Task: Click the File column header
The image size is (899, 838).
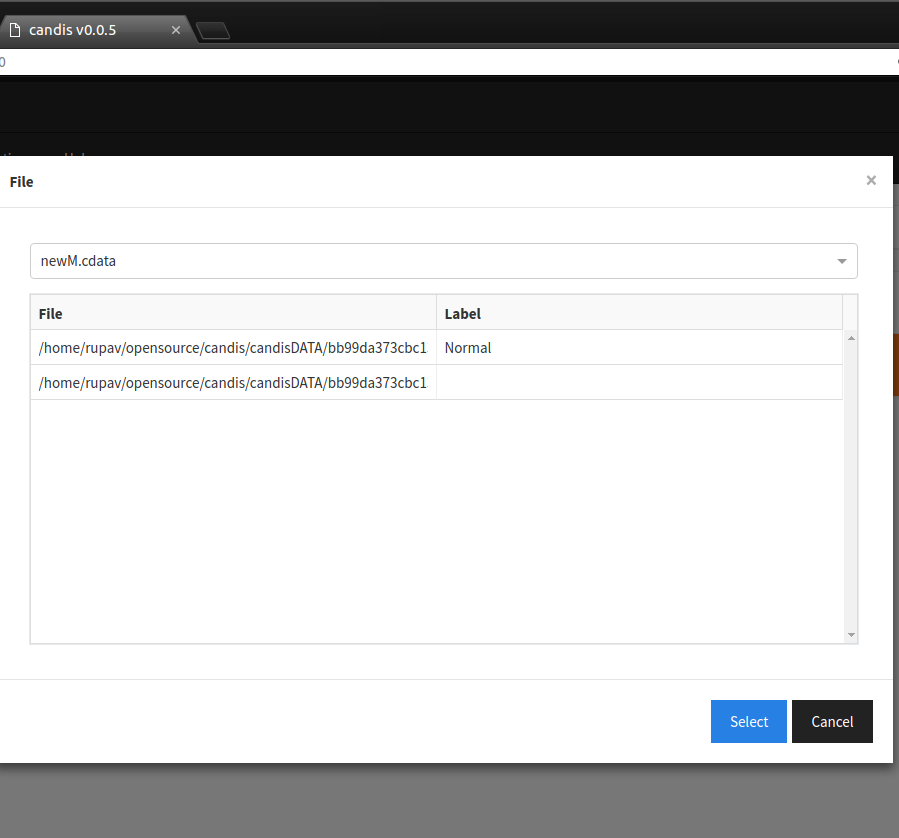Action: (233, 313)
